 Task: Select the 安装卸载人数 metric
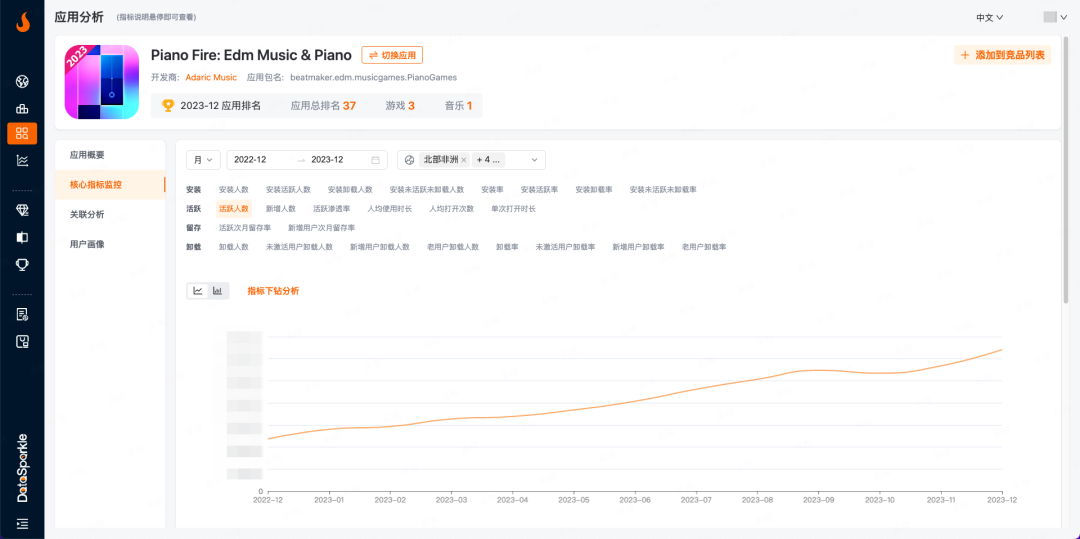(x=350, y=189)
